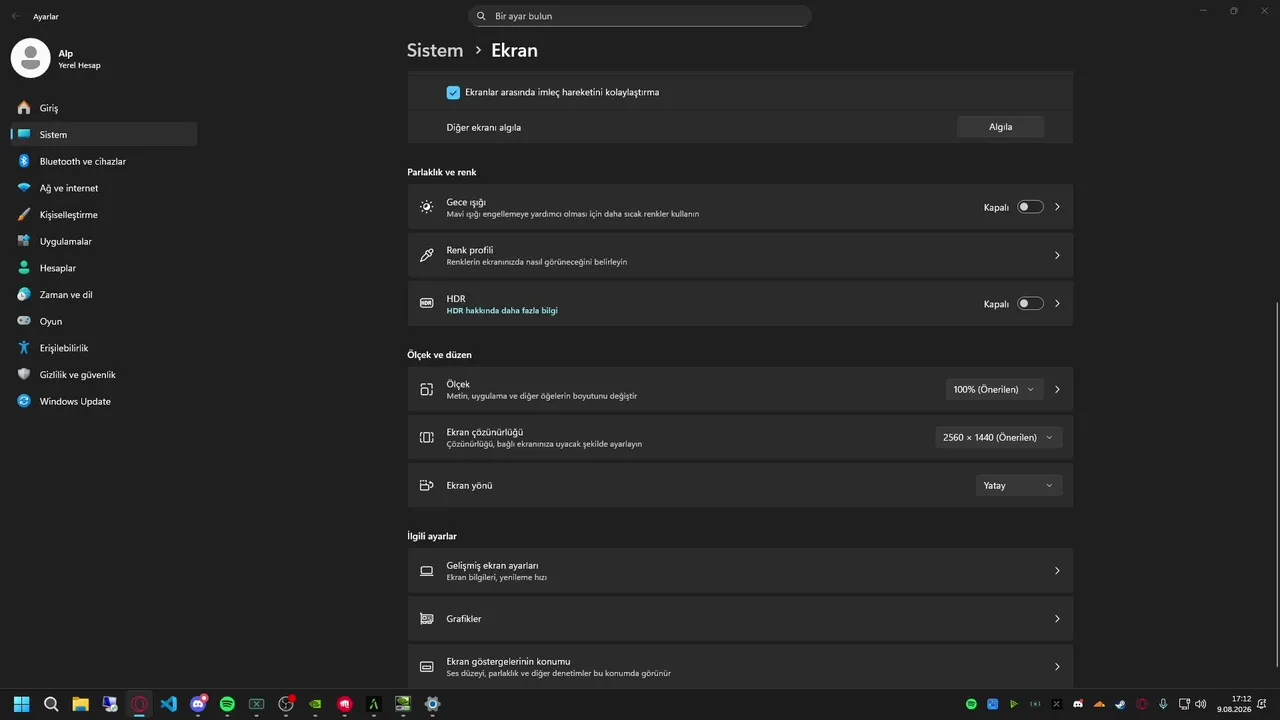Image resolution: width=1280 pixels, height=720 pixels.
Task: Open Discord from the taskbar
Action: point(198,704)
